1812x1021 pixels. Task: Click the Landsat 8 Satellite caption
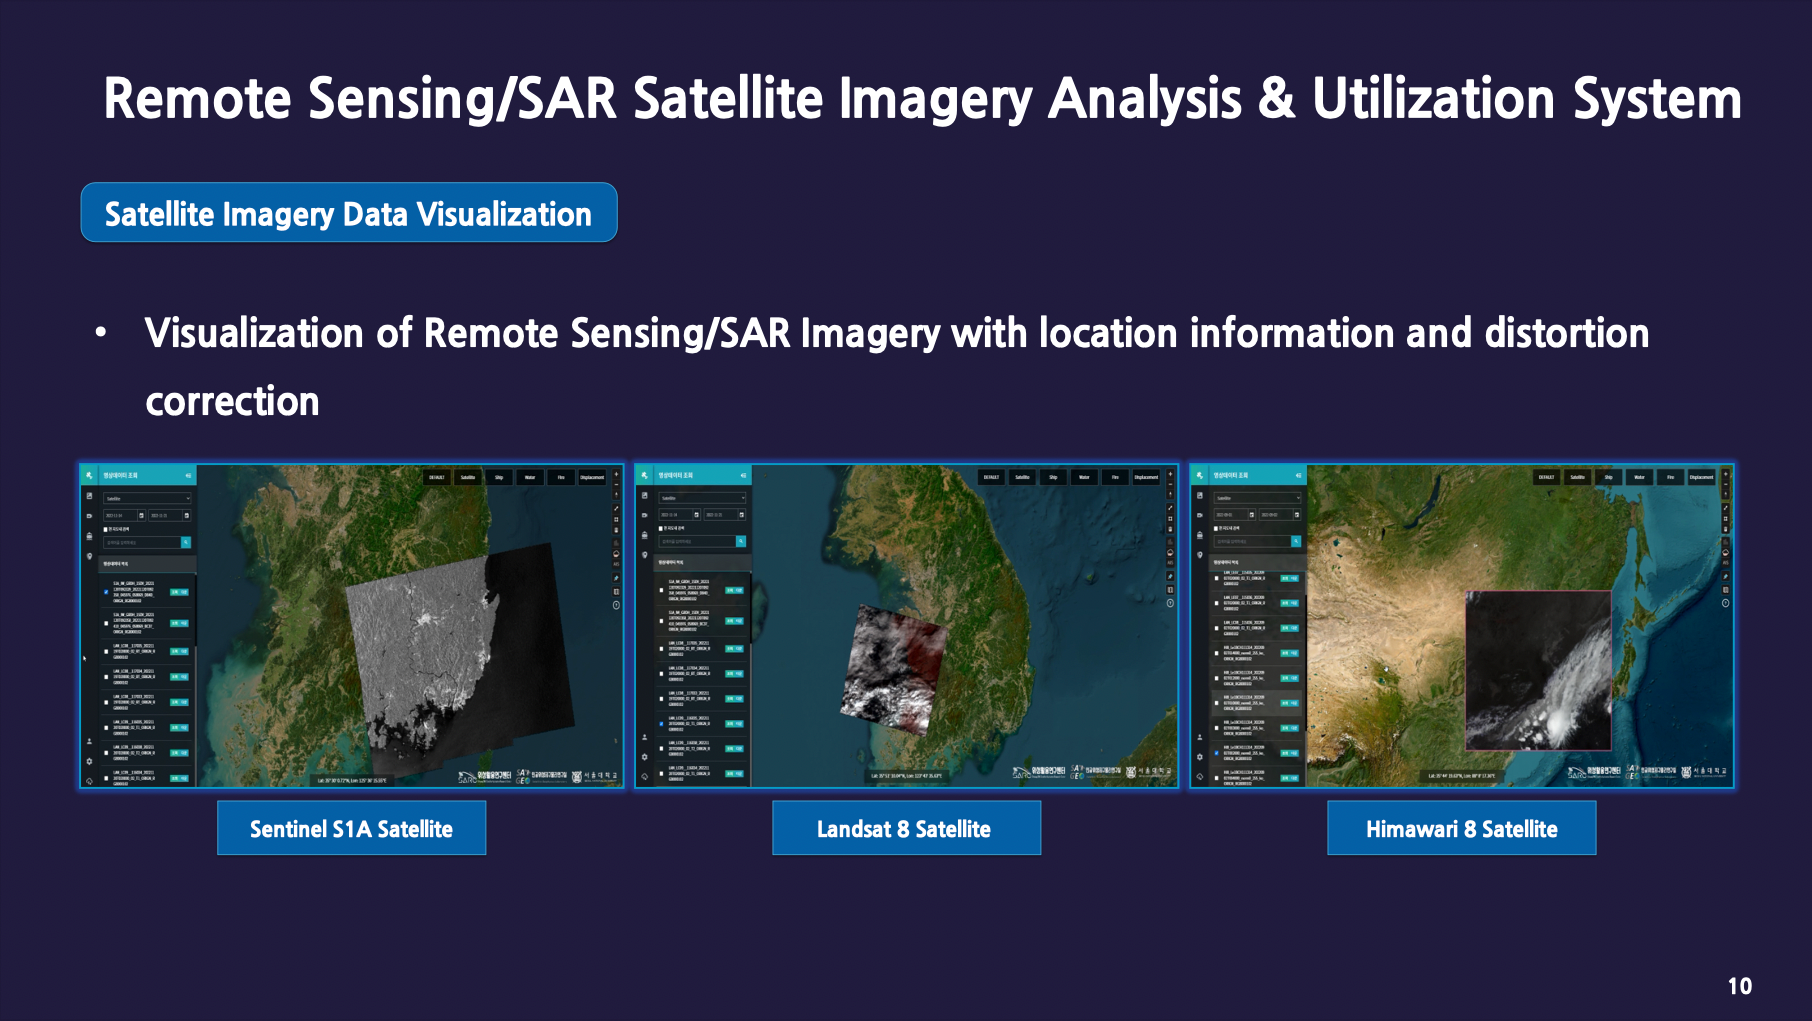[905, 828]
